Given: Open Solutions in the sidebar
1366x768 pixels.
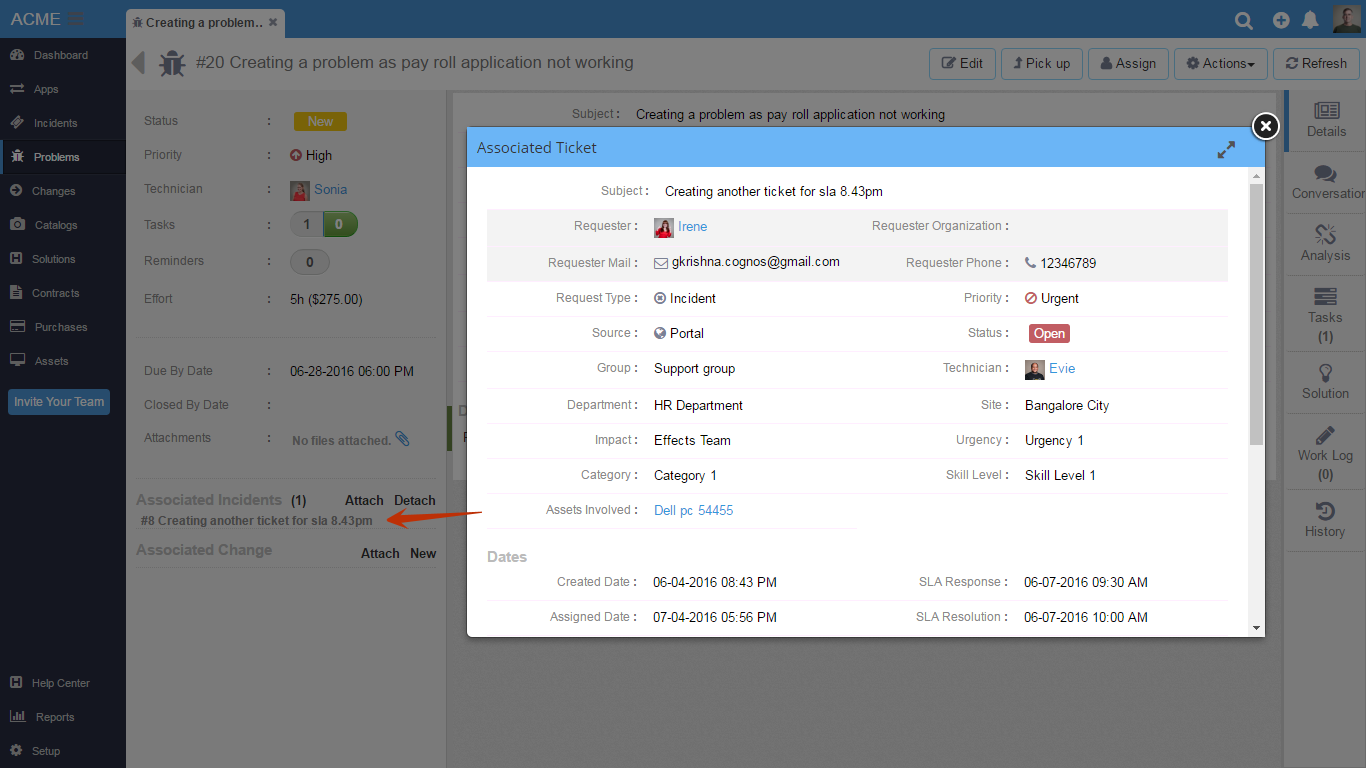Looking at the screenshot, I should (x=62, y=259).
